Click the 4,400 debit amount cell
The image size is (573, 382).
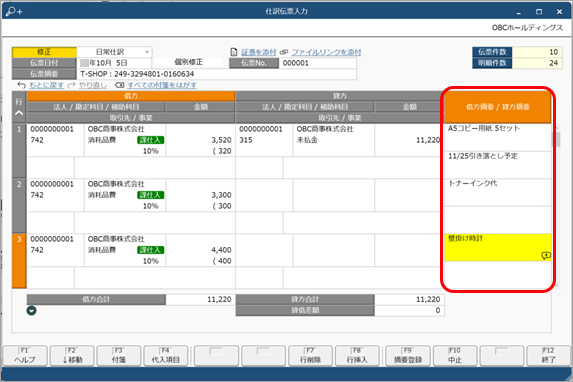200,250
